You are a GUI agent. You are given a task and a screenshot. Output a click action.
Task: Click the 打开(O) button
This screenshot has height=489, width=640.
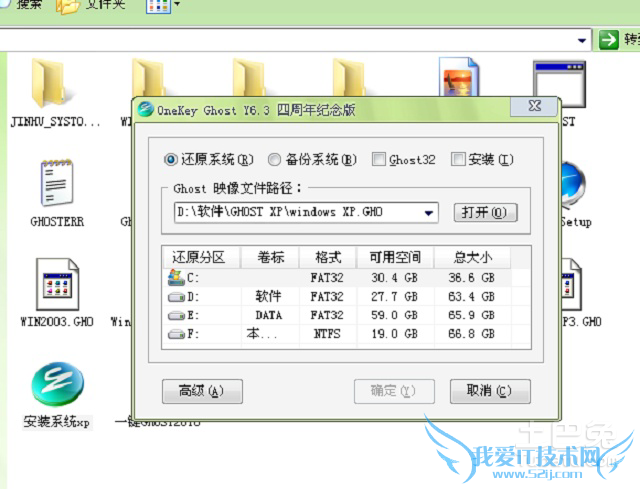[486, 213]
